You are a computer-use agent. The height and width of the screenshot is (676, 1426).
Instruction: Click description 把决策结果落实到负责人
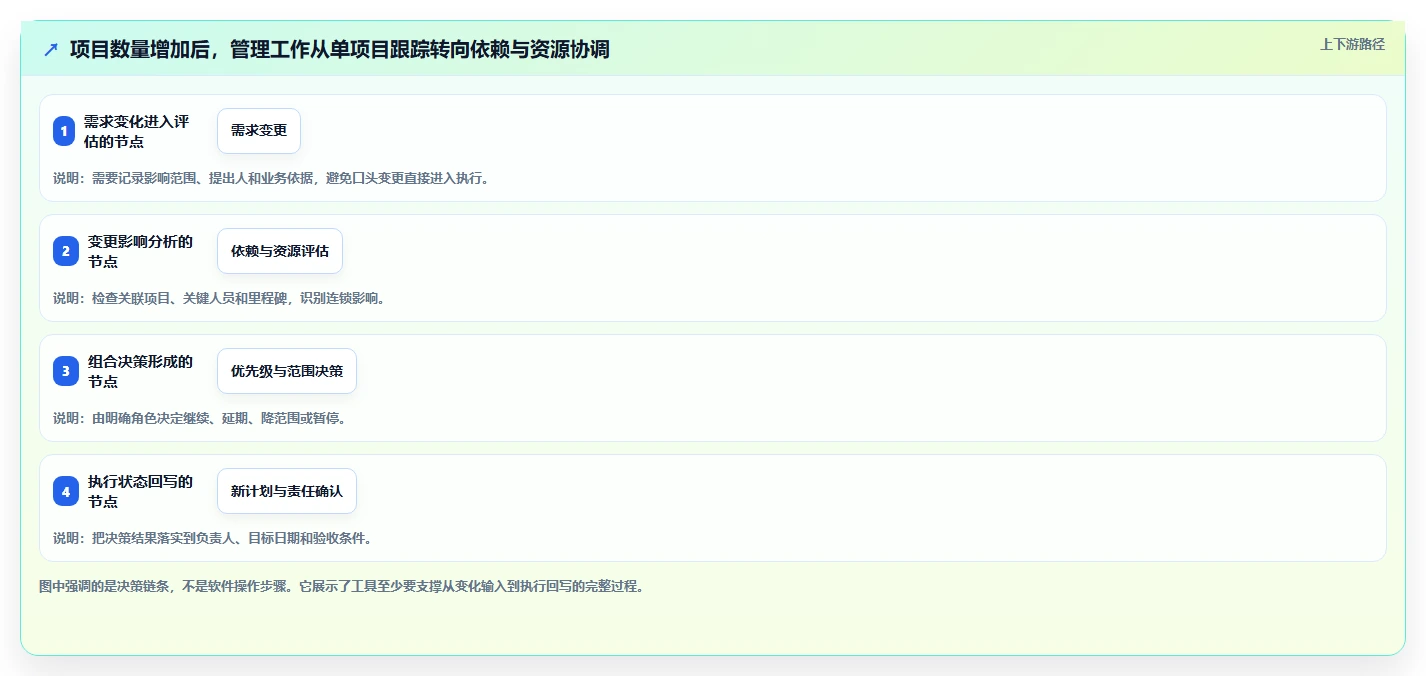pos(213,538)
